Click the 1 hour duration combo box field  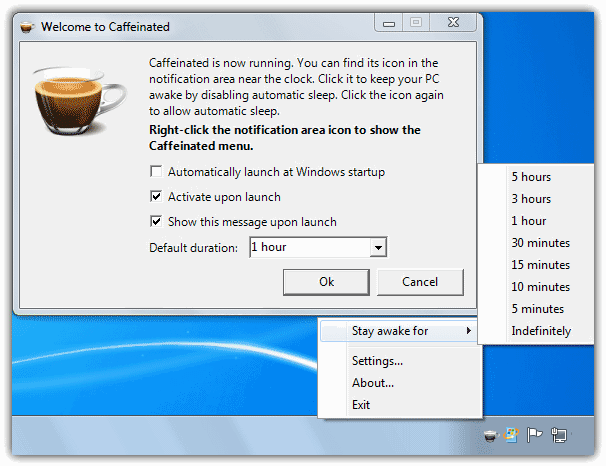318,247
